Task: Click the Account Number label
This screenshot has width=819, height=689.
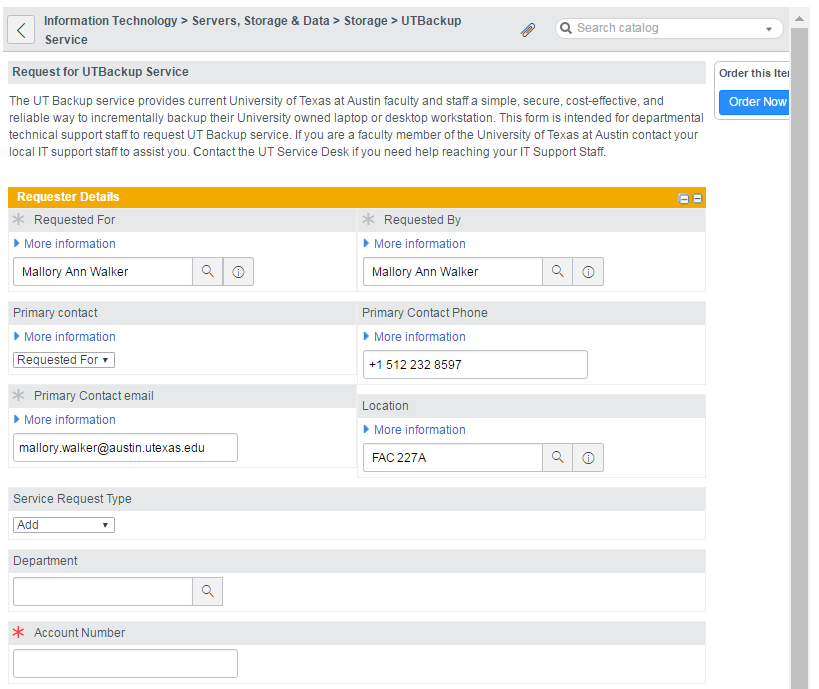Action: [79, 633]
